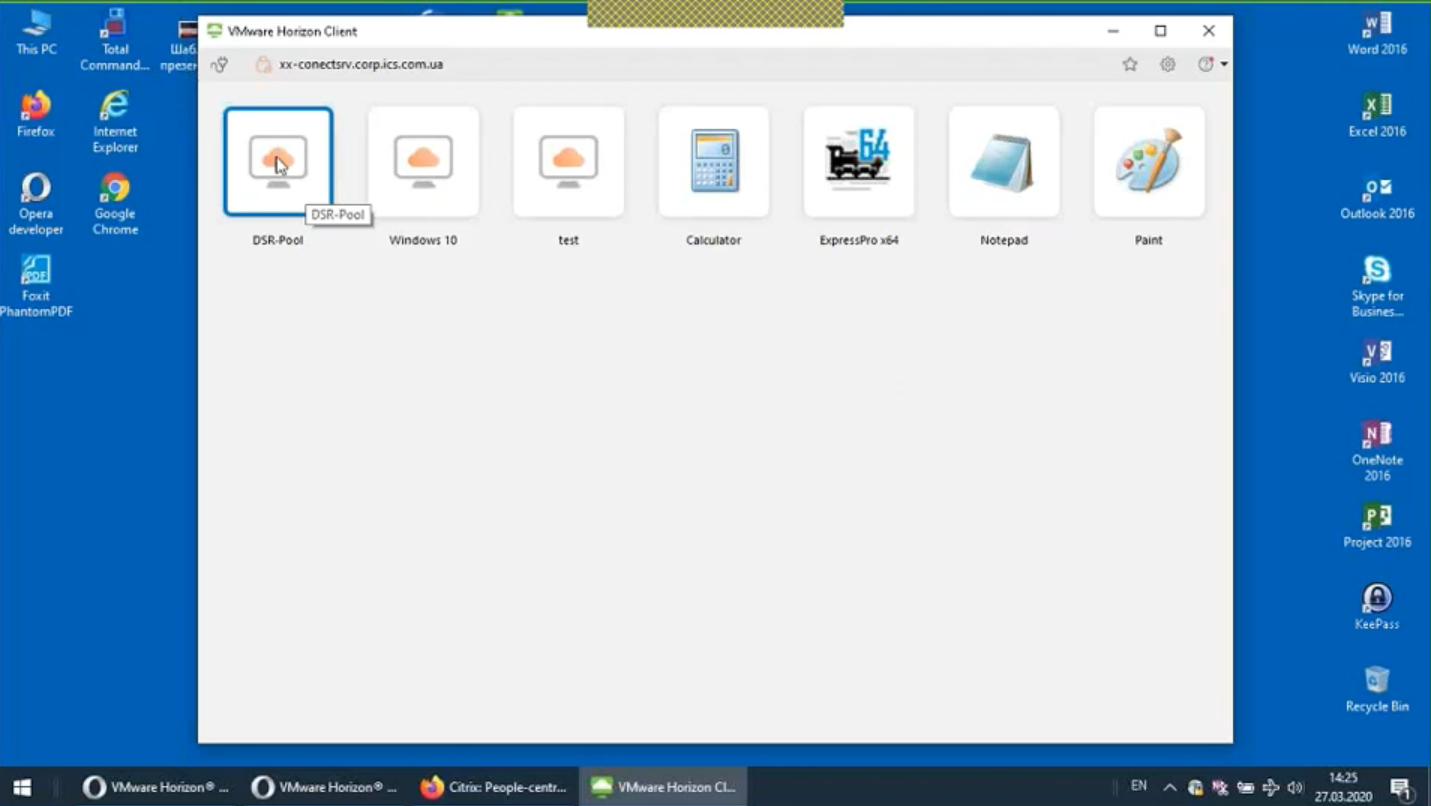This screenshot has width=1431, height=806.
Task: Select Internet Explorer desktop shortcut
Action: click(x=115, y=122)
